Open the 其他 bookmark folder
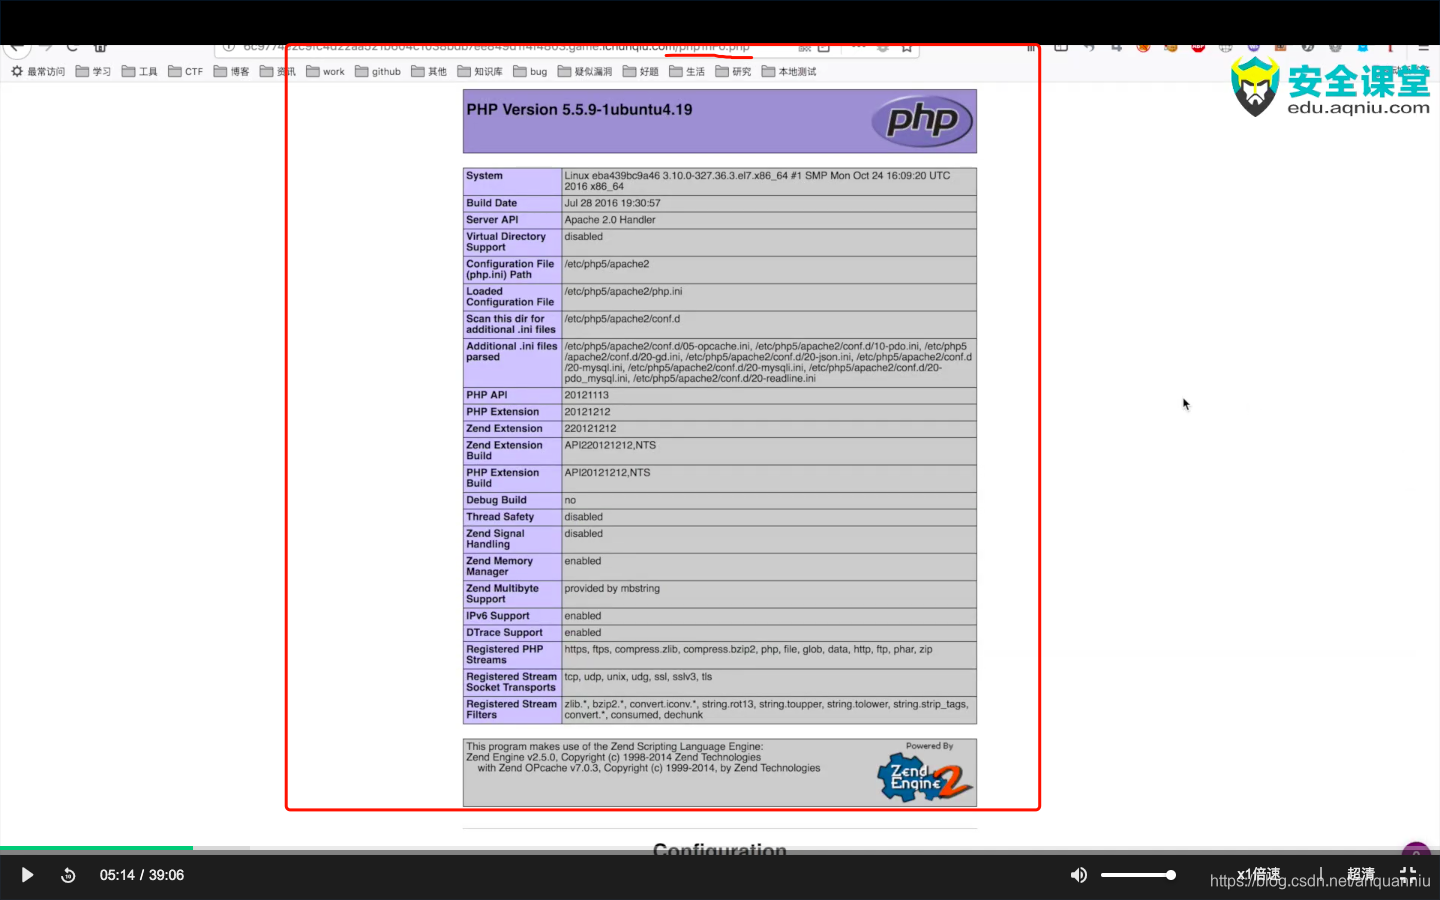This screenshot has width=1440, height=900. point(429,71)
